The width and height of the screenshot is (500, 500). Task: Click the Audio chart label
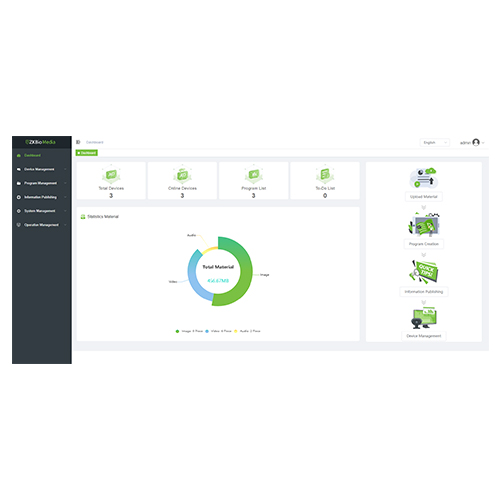tap(192, 235)
